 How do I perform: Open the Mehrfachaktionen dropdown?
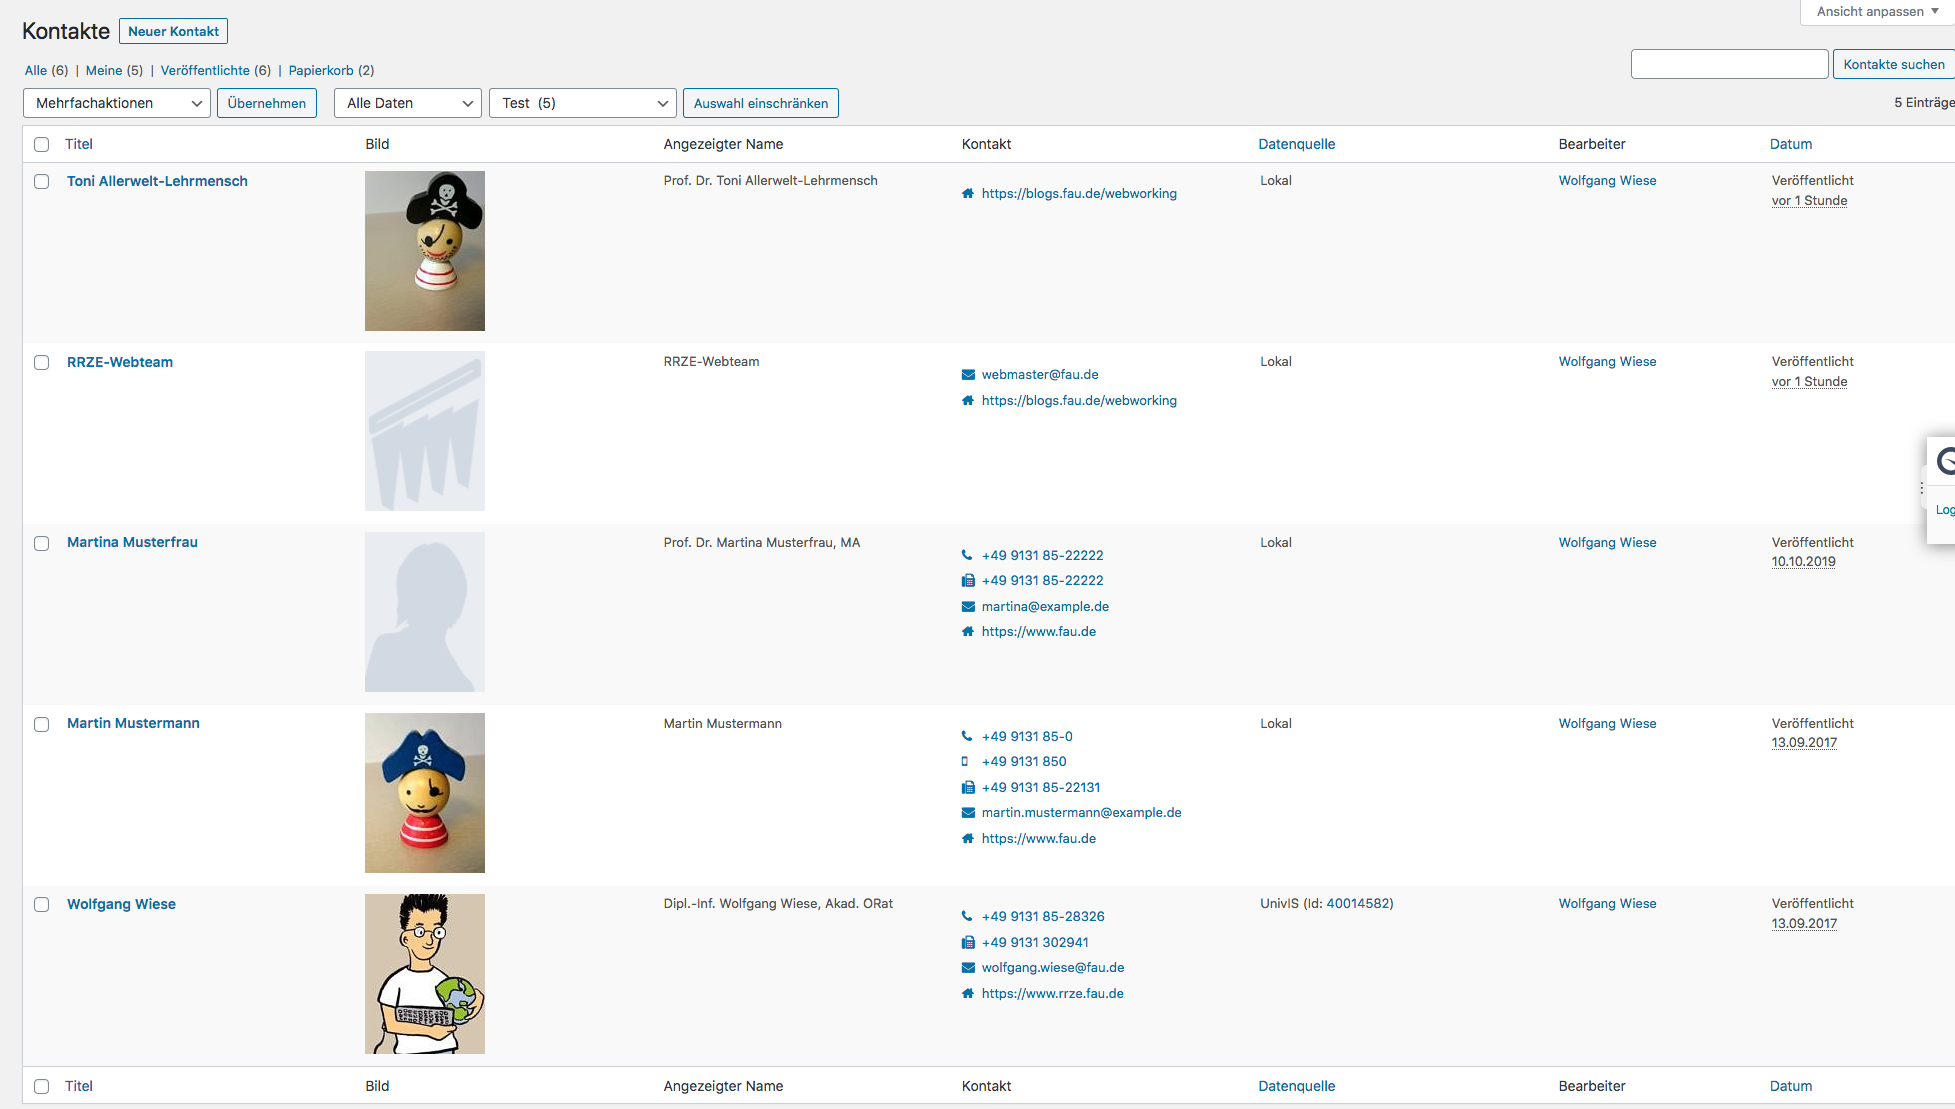point(116,103)
